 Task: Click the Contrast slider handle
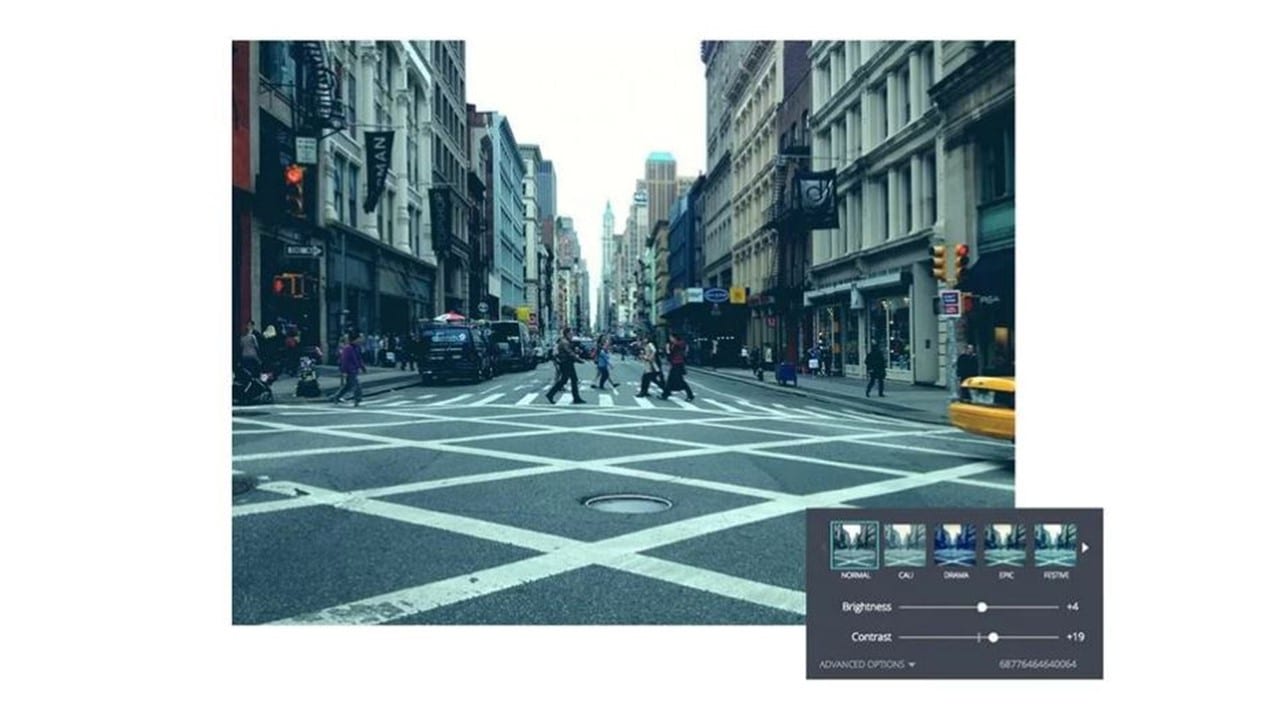(x=993, y=637)
